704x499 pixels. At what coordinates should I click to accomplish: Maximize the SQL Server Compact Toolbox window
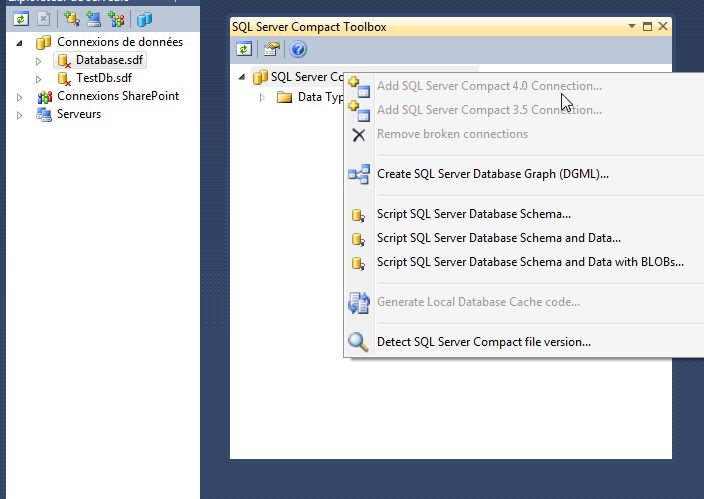coord(647,26)
